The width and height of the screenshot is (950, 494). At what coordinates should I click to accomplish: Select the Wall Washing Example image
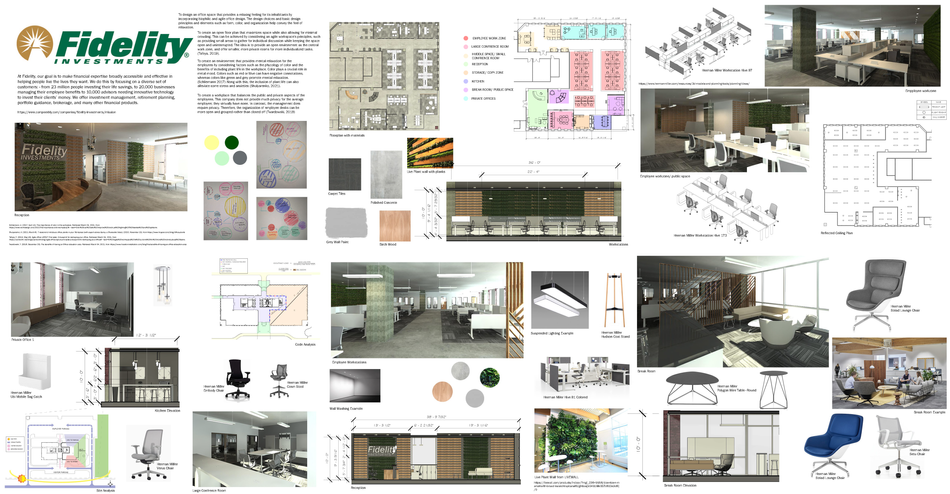[x=355, y=386]
